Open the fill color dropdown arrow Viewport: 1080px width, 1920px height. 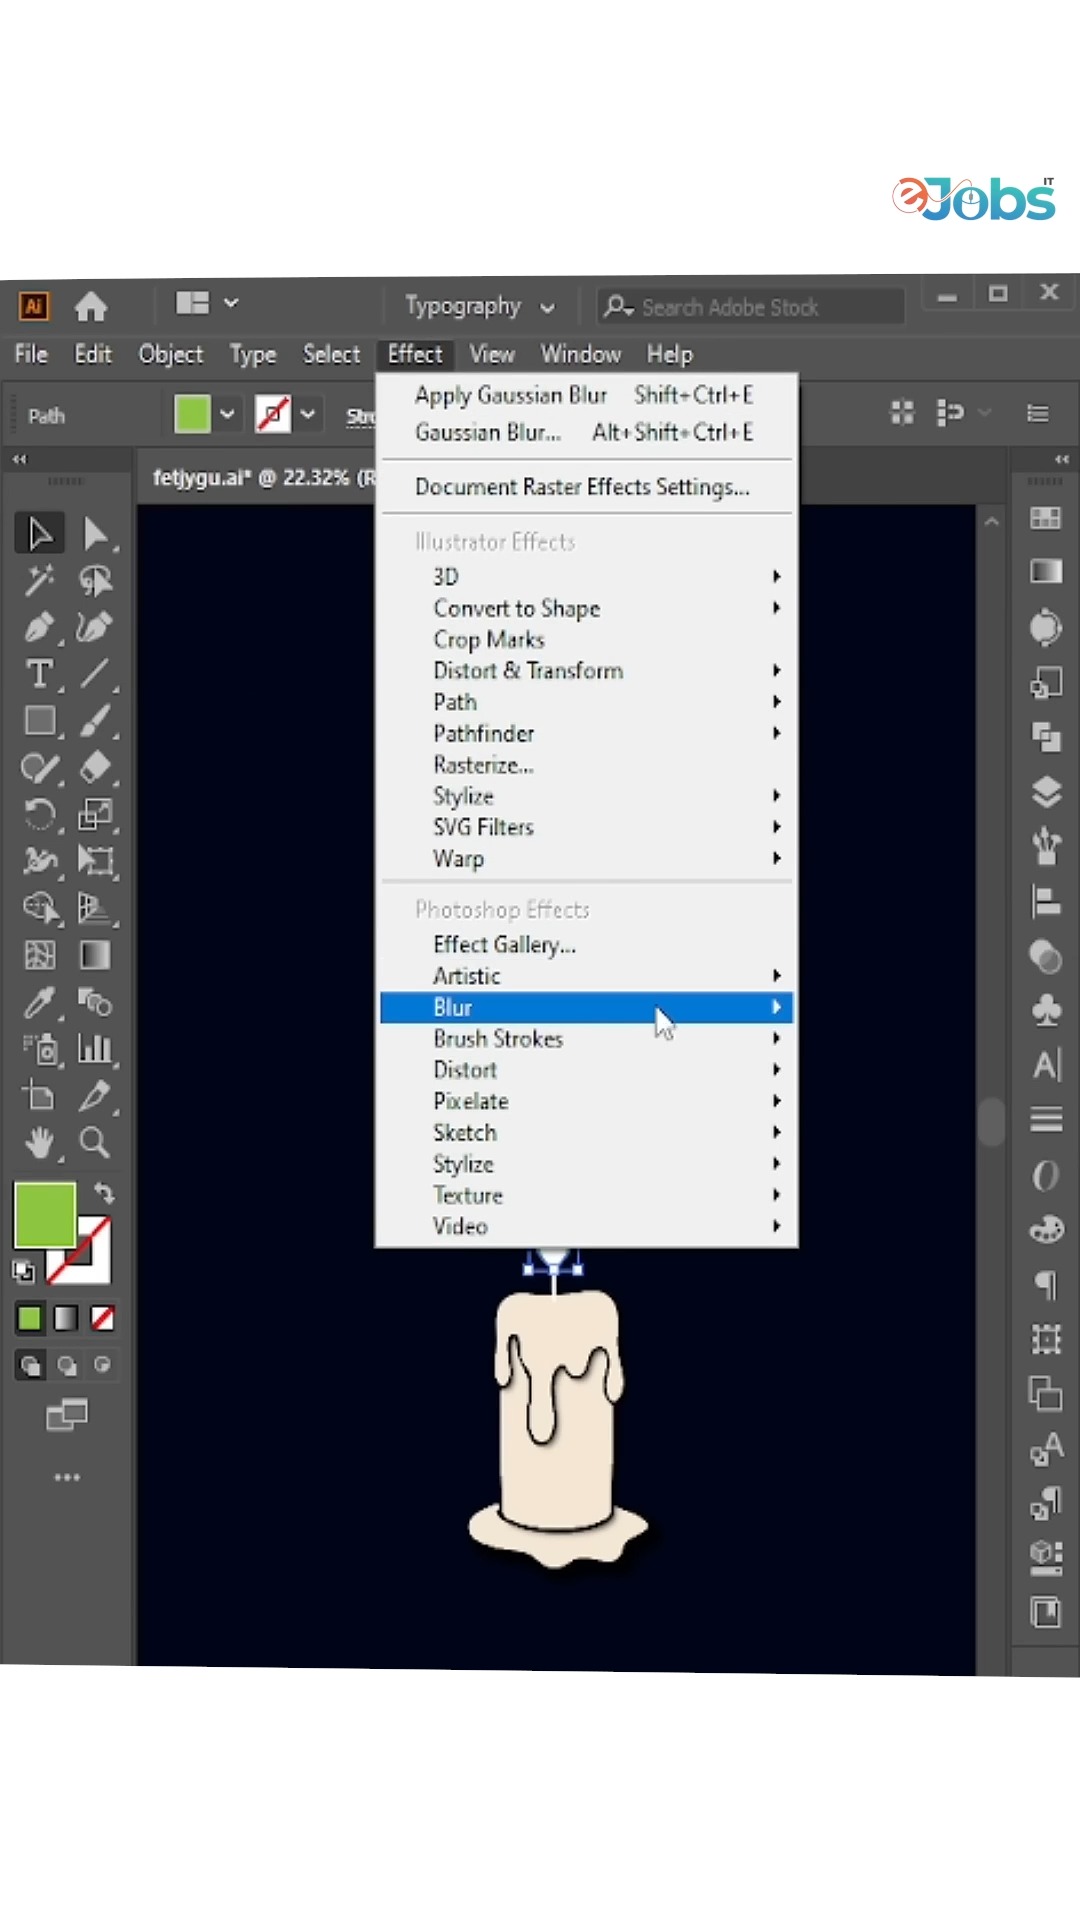point(228,414)
